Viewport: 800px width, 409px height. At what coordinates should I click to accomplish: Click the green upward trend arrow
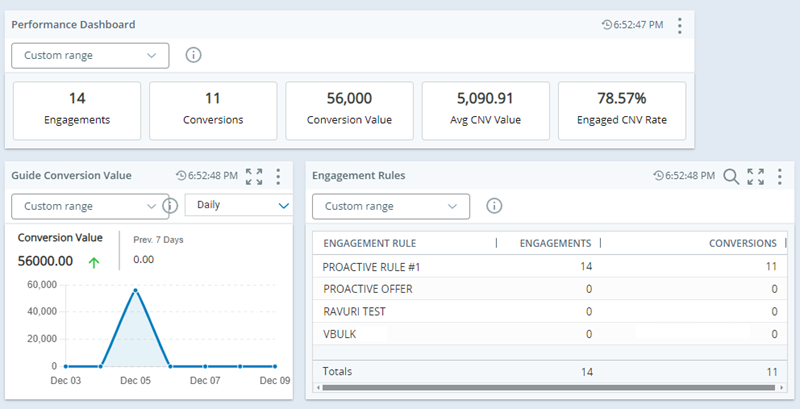(x=94, y=263)
